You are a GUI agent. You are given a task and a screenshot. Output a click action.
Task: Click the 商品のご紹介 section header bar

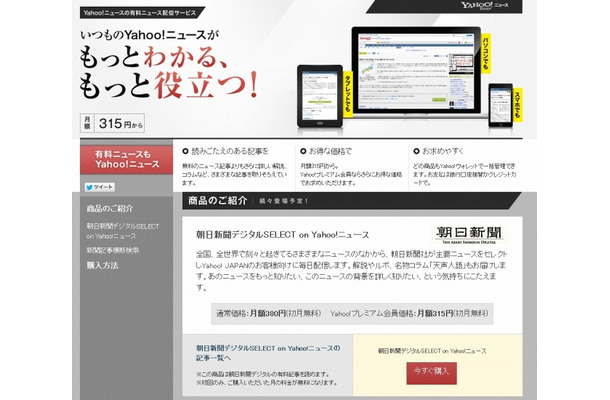point(351,201)
